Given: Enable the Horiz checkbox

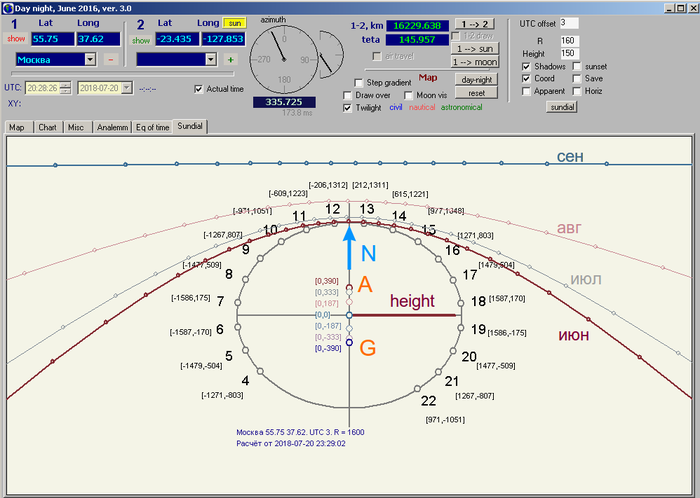Looking at the screenshot, I should pyautogui.click(x=577, y=91).
